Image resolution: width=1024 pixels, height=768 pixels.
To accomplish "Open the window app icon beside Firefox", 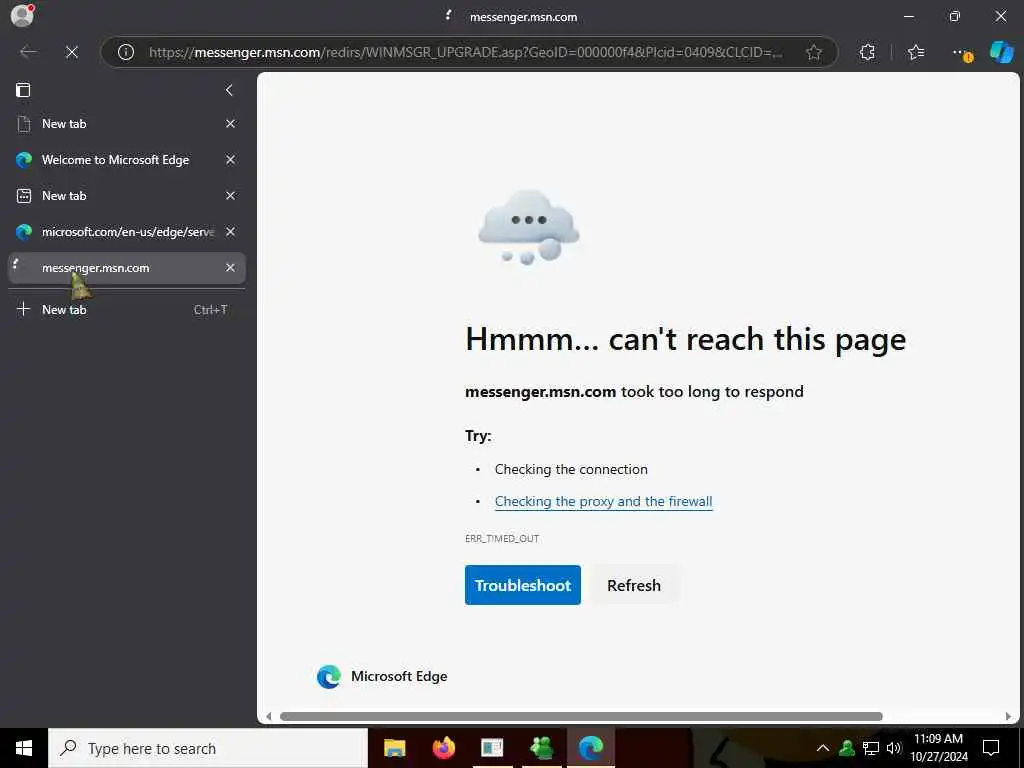I will pos(492,748).
